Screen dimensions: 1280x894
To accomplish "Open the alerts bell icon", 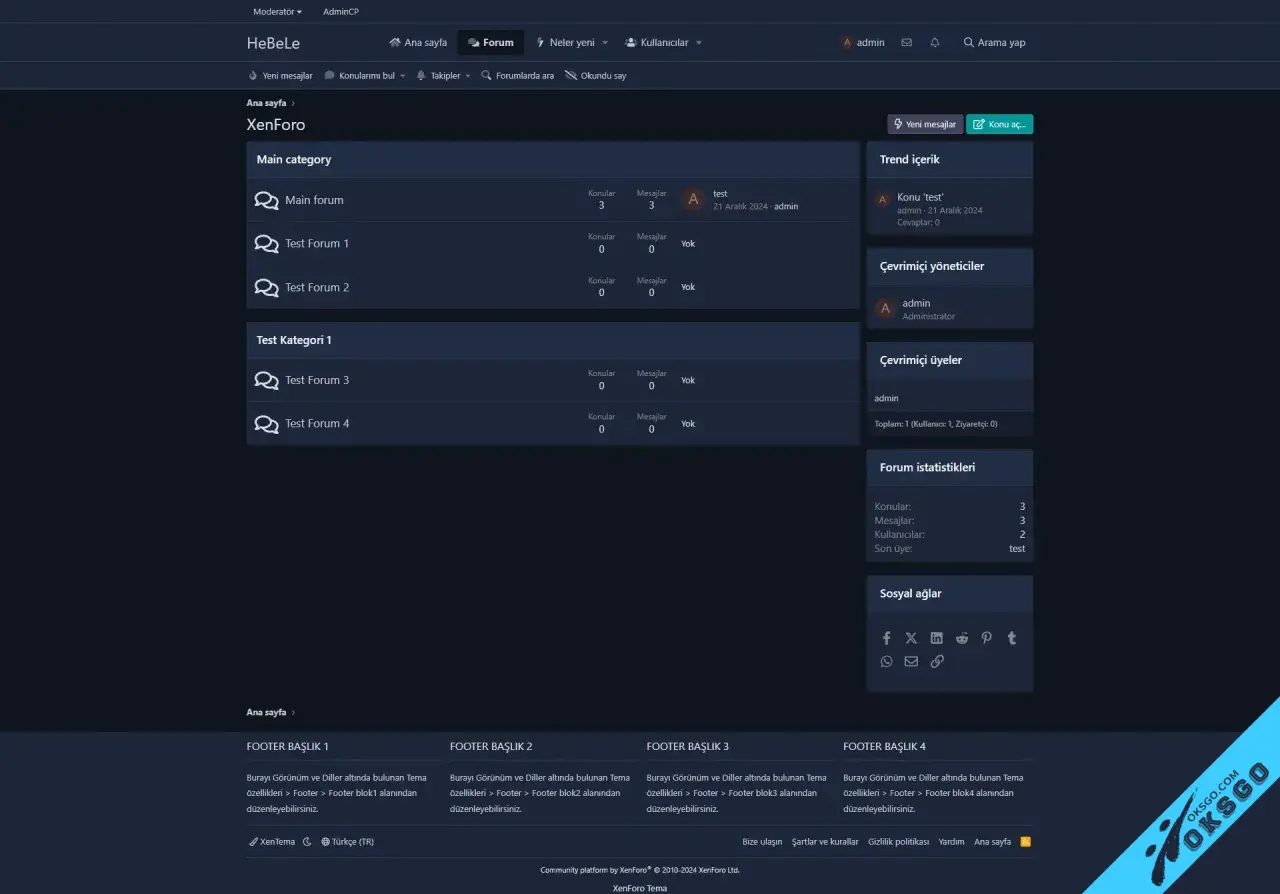I will coord(935,43).
